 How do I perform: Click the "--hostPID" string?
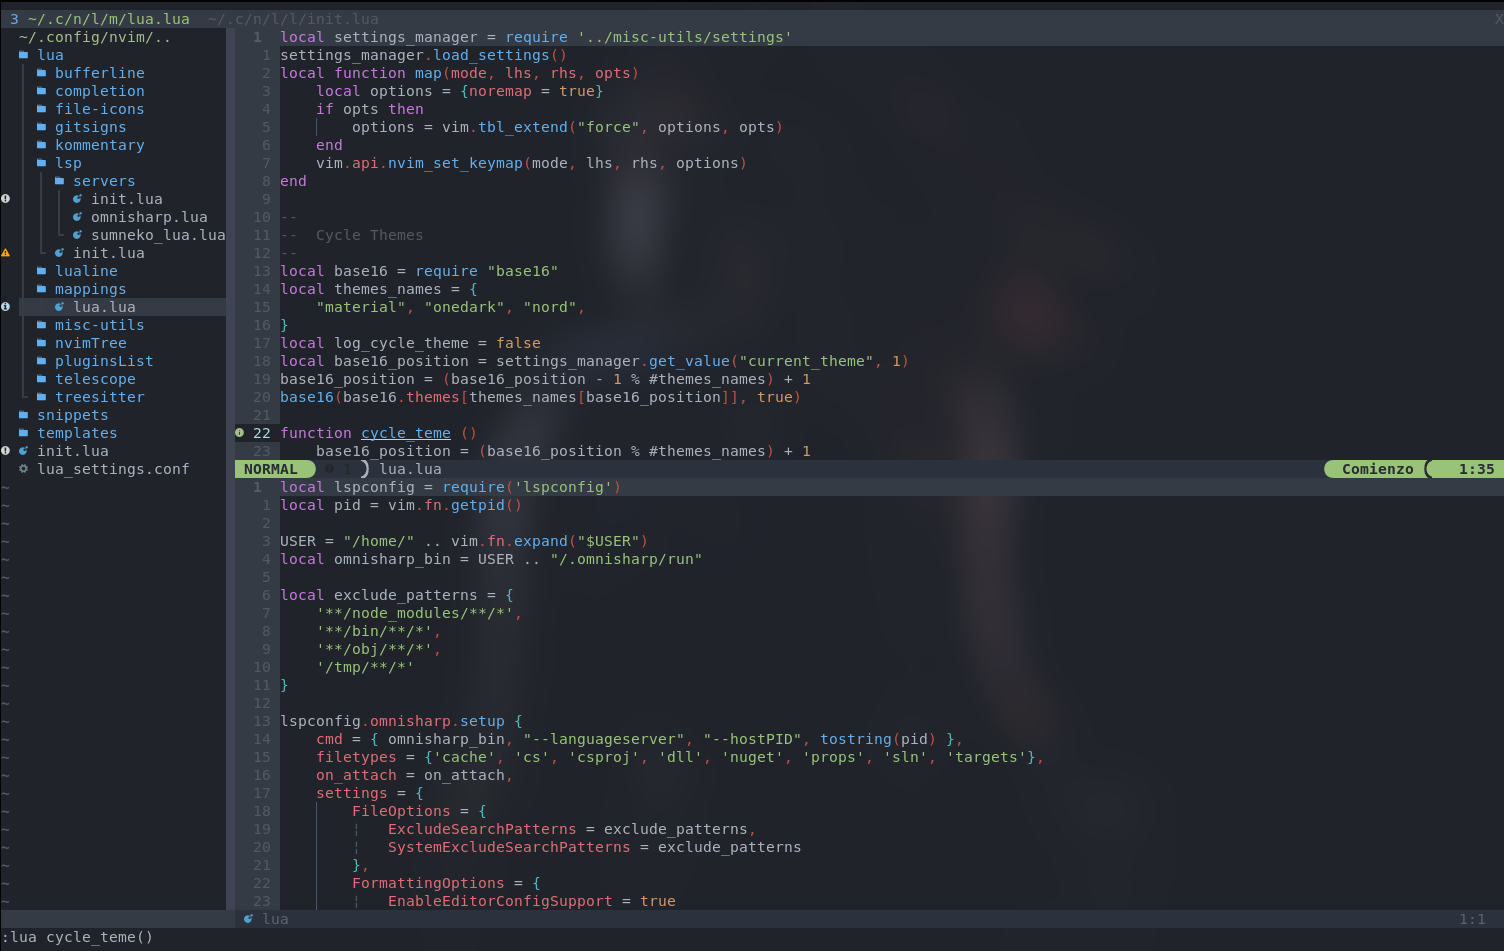pyautogui.click(x=752, y=739)
